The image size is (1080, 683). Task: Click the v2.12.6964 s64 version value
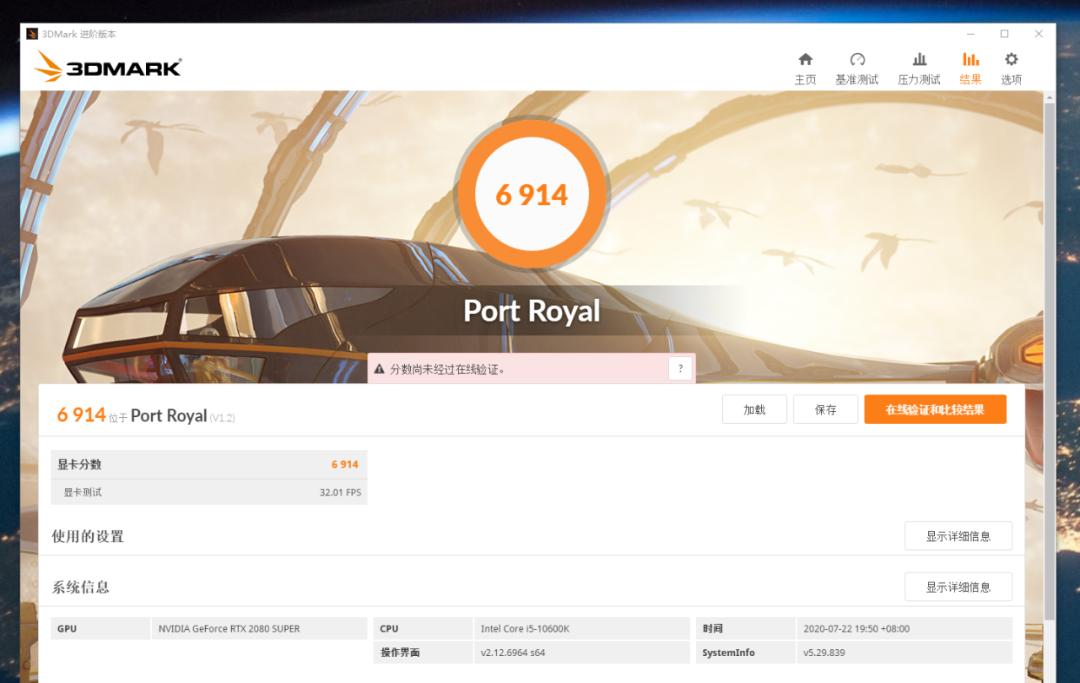(512, 653)
